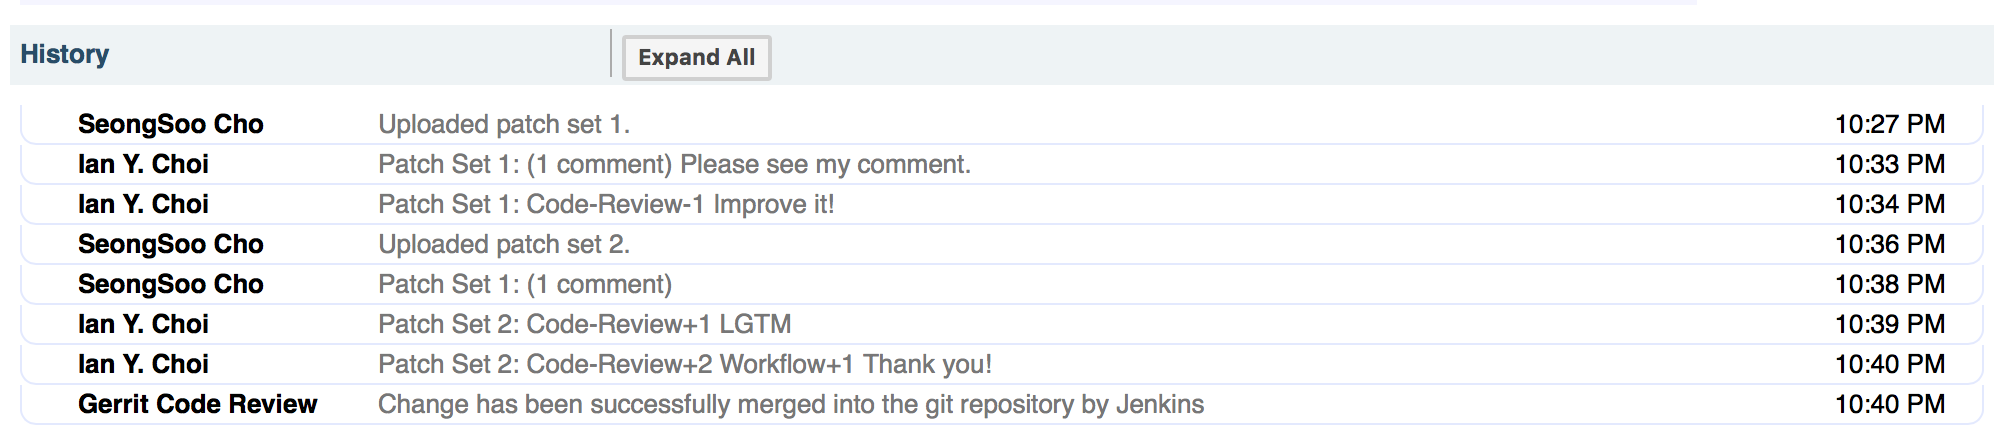1998x444 pixels.
Task: Expand SeongSoo Cho's "Patch Set 1: (1 comment)" entry
Action: (524, 284)
